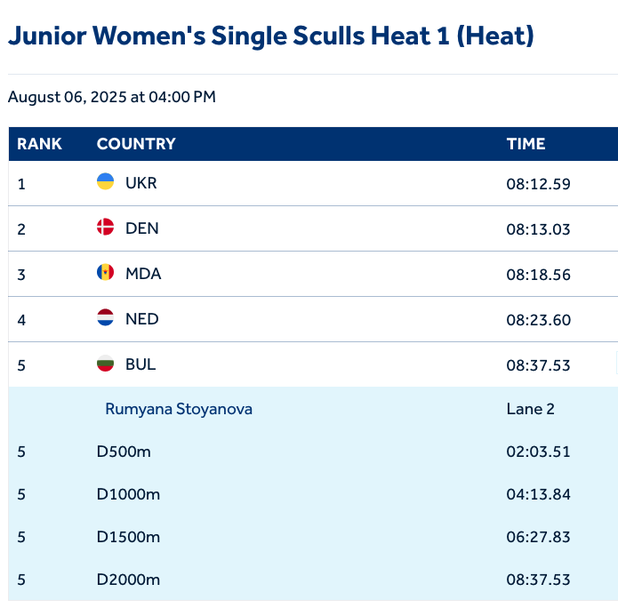The width and height of the screenshot is (618, 608).
Task: Click the TIME column header
Action: tap(526, 144)
